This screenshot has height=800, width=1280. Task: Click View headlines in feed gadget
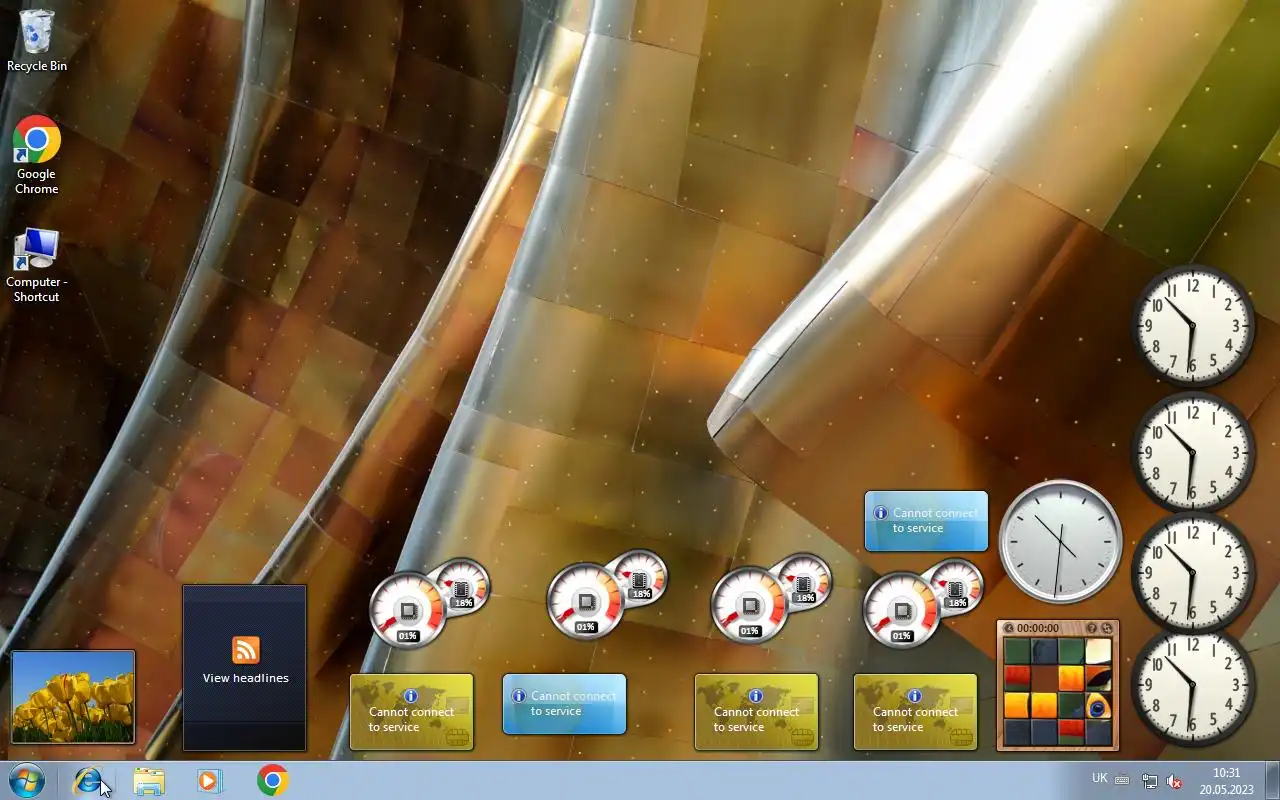[x=245, y=678]
